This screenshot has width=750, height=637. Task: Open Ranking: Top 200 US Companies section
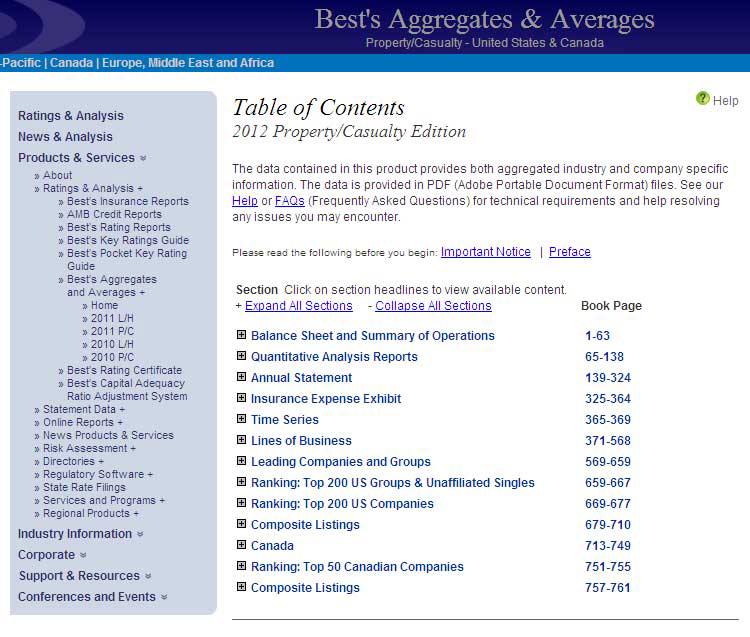(x=342, y=504)
